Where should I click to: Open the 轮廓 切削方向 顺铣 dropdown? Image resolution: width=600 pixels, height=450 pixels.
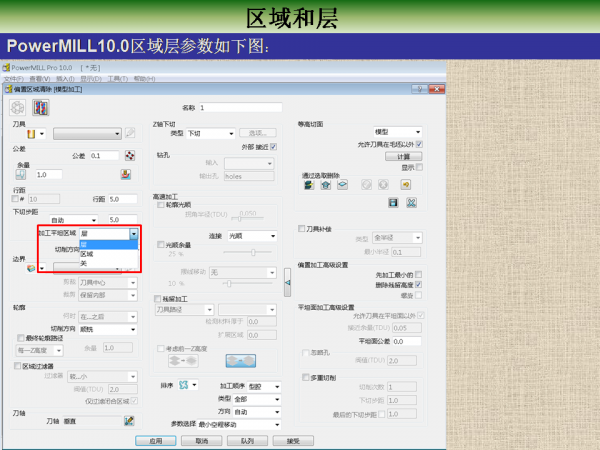tap(108, 329)
